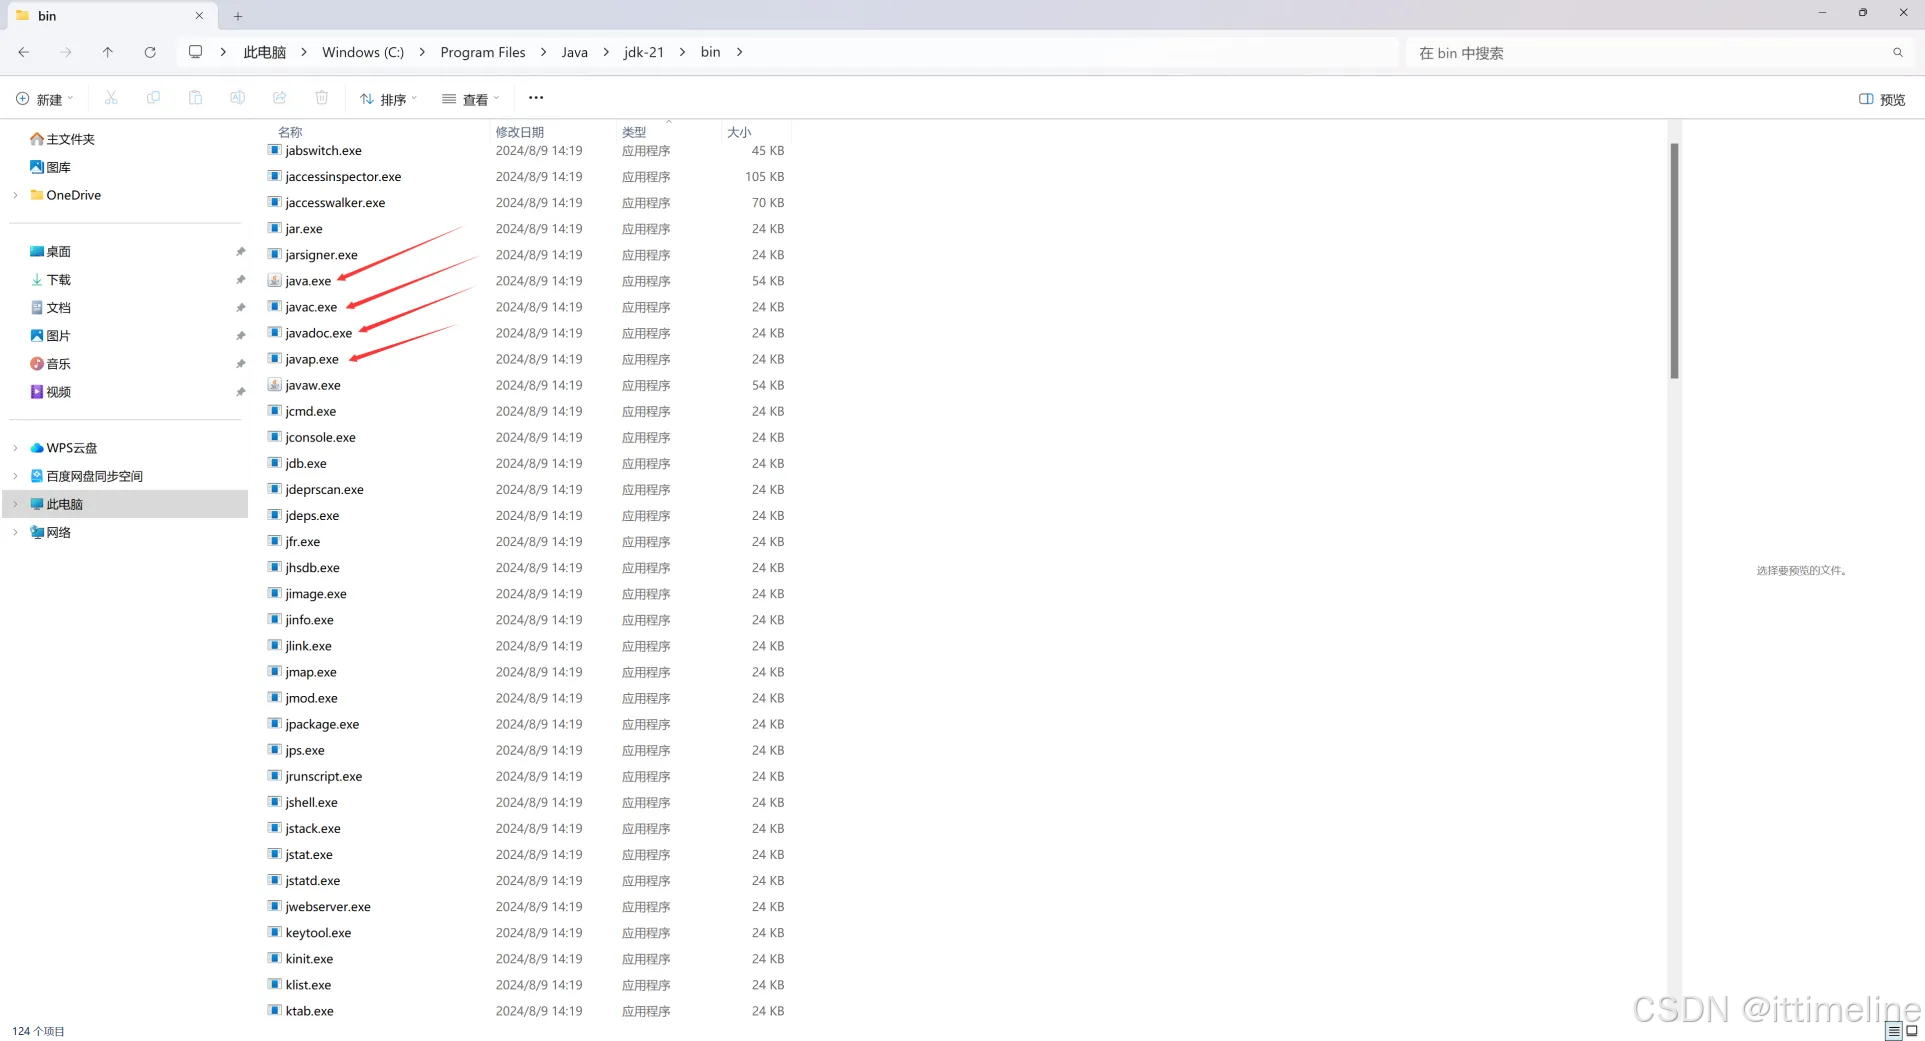The height and width of the screenshot is (1041, 1925).
Task: Click the vertical scrollbar thumb in file list
Action: tap(1674, 261)
